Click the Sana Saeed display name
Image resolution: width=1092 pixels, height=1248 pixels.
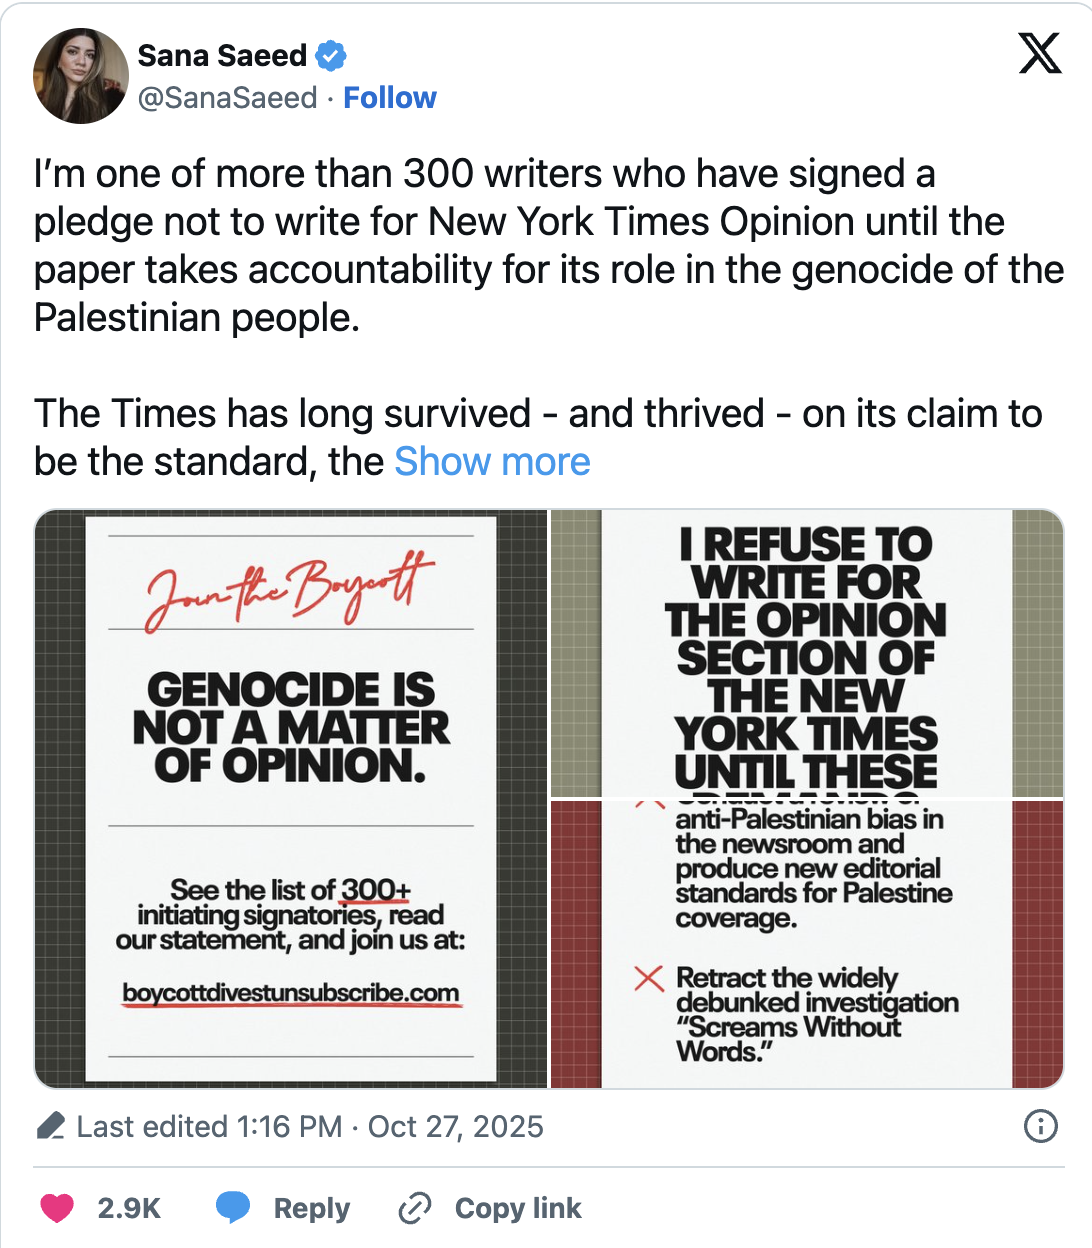click(x=222, y=56)
